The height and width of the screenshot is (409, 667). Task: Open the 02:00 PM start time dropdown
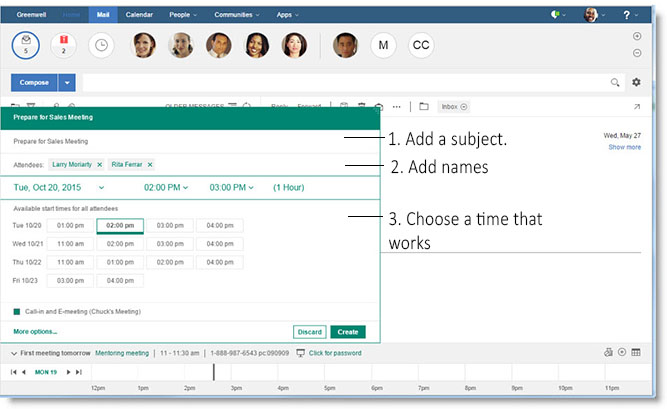(x=166, y=188)
